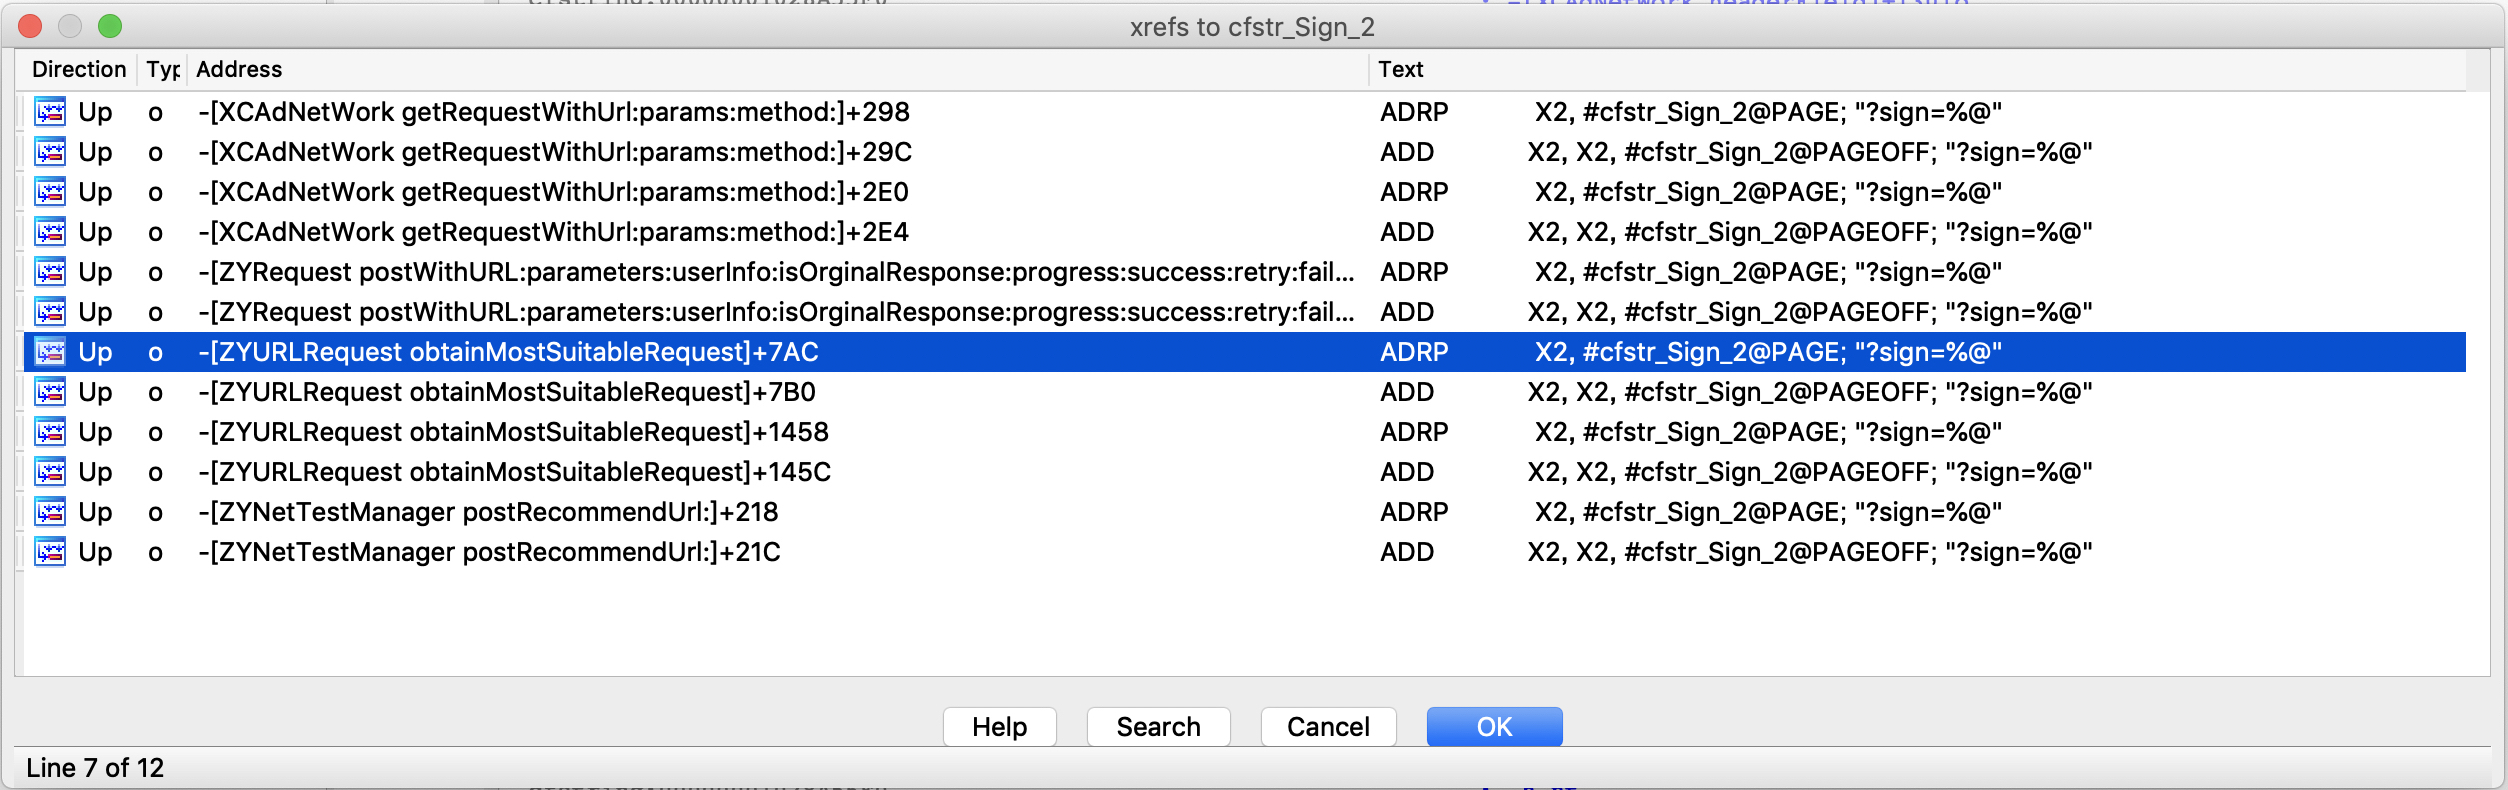Confirm selection with the OK button
Image resolution: width=2508 pixels, height=790 pixels.
(1495, 727)
